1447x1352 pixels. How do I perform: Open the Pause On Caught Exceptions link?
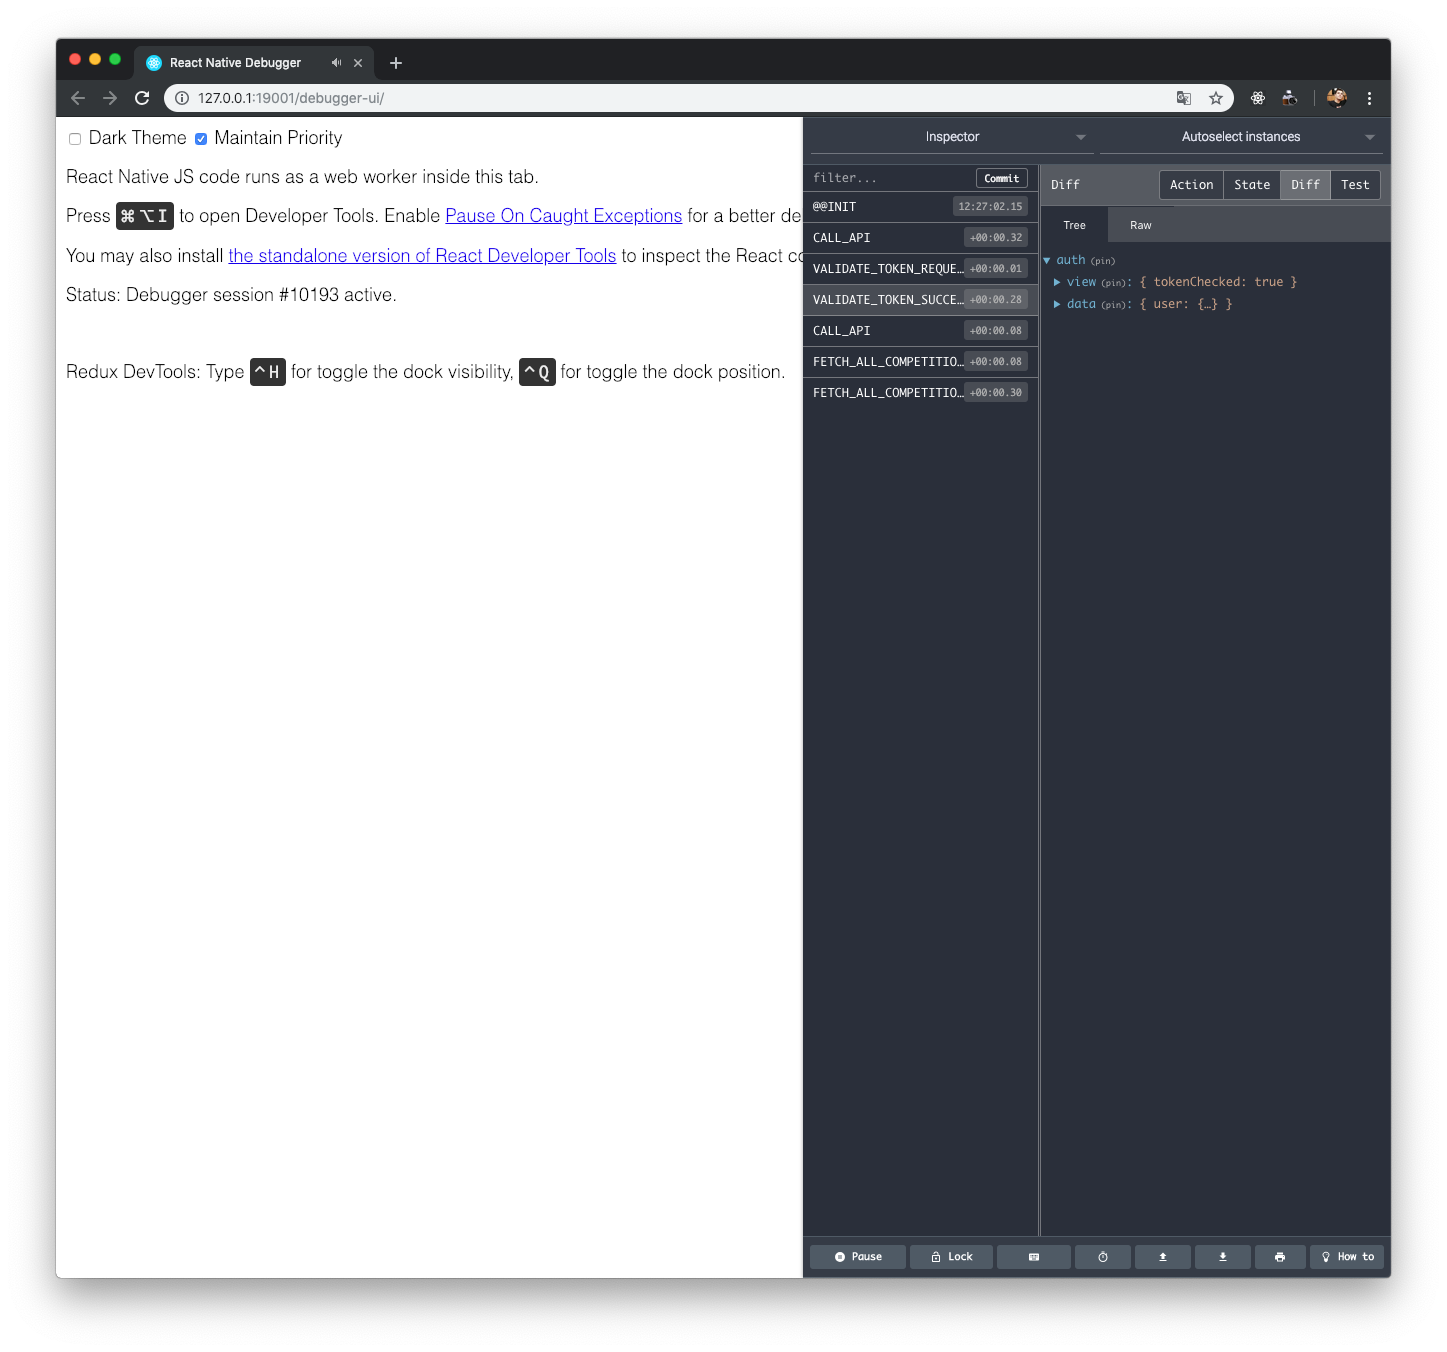(x=564, y=216)
